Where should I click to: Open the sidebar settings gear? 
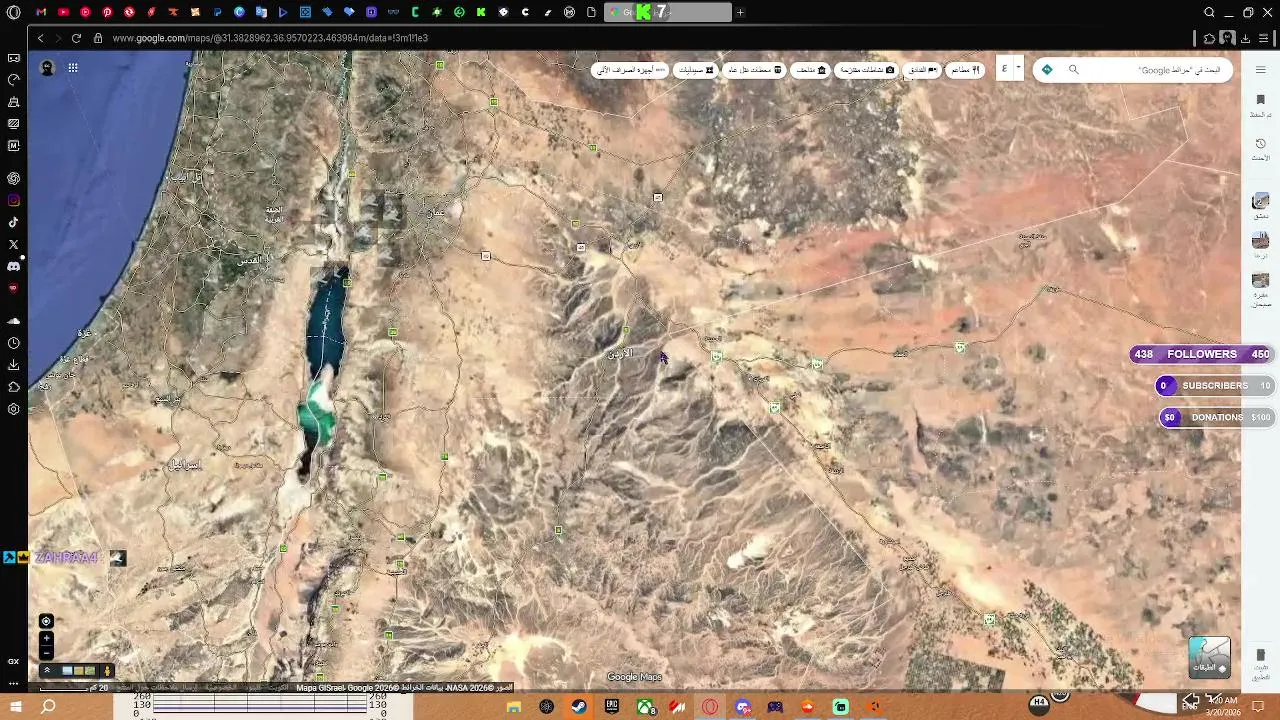(x=14, y=409)
